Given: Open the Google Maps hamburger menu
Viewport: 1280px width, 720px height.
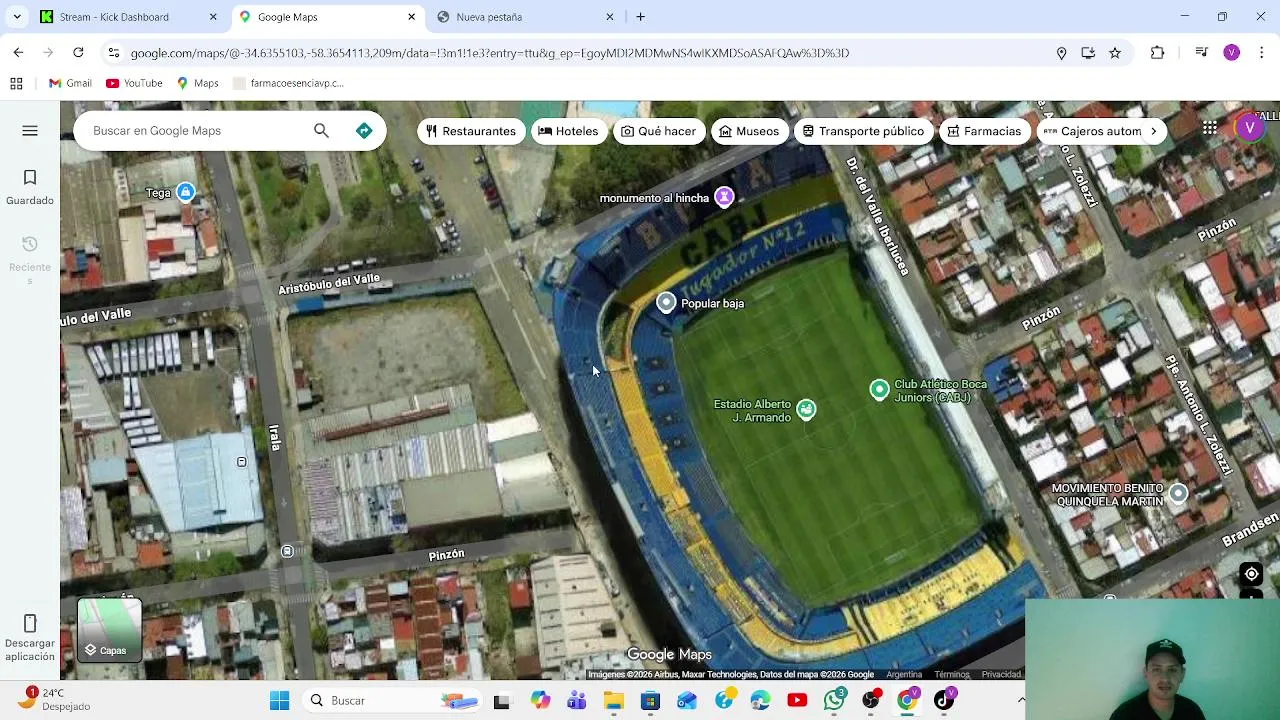Looking at the screenshot, I should coord(30,131).
